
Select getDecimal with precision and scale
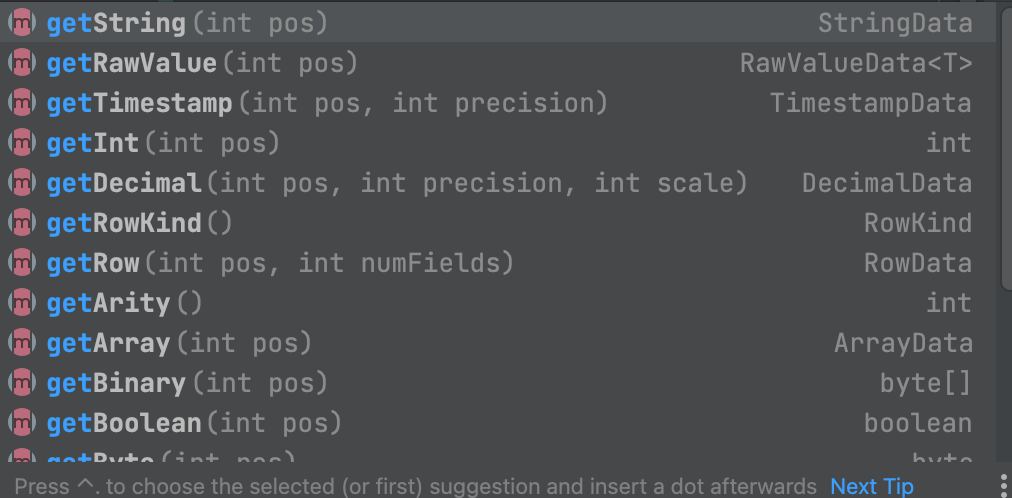point(498,184)
